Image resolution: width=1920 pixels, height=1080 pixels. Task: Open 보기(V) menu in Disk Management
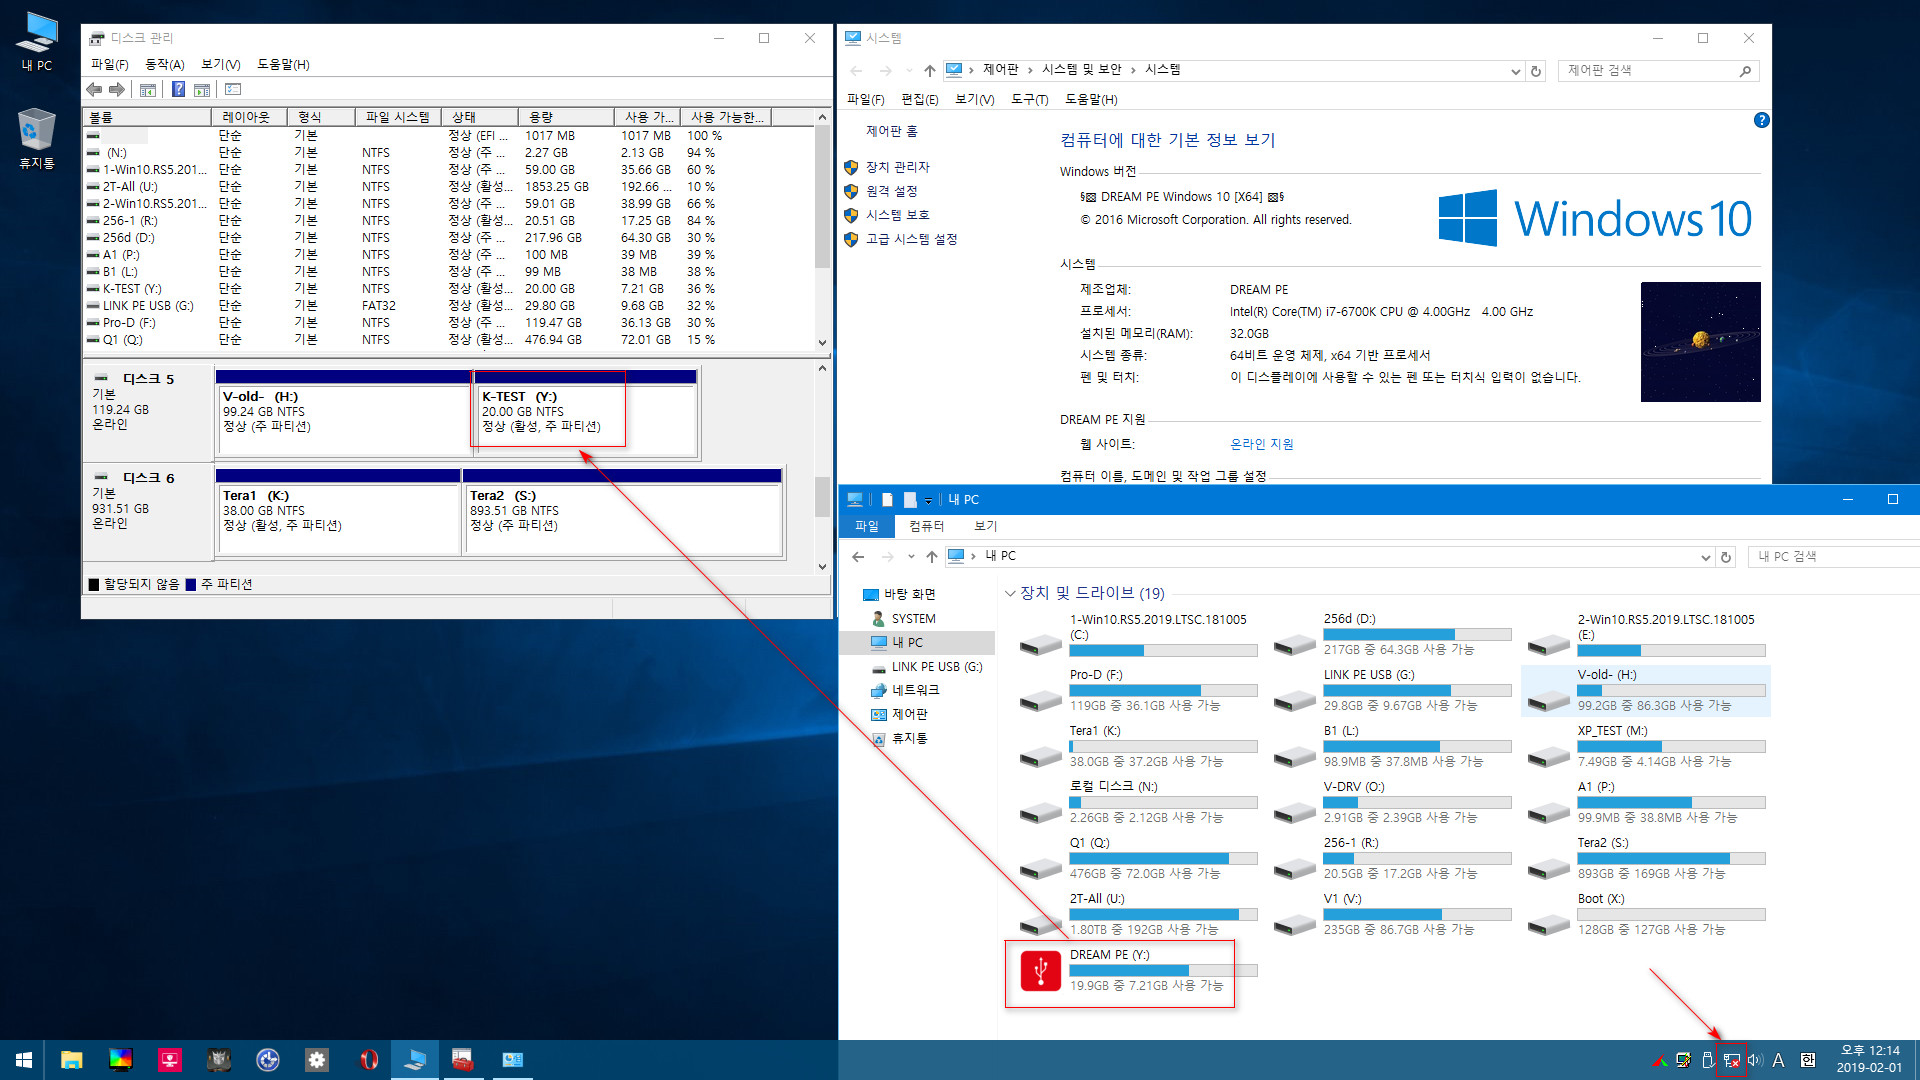pyautogui.click(x=221, y=64)
